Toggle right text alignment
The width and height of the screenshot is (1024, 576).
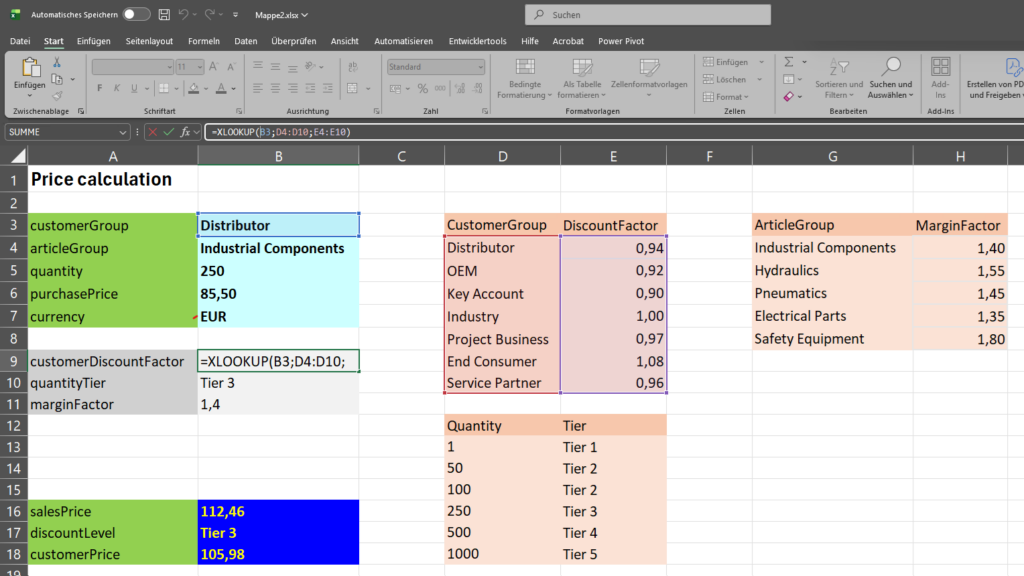(x=293, y=88)
